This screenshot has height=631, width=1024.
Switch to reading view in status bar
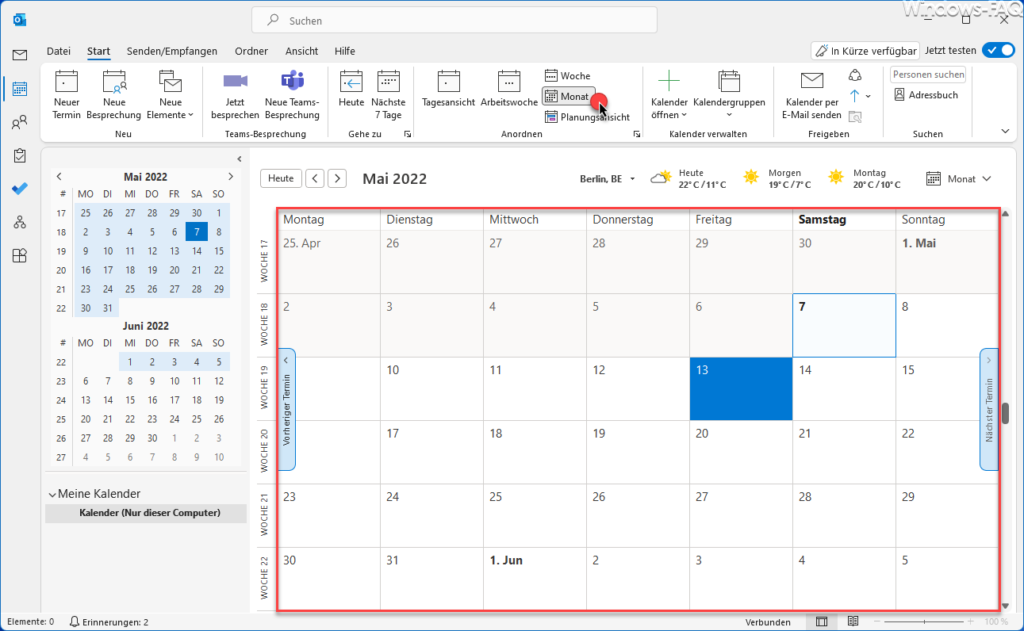[853, 622]
